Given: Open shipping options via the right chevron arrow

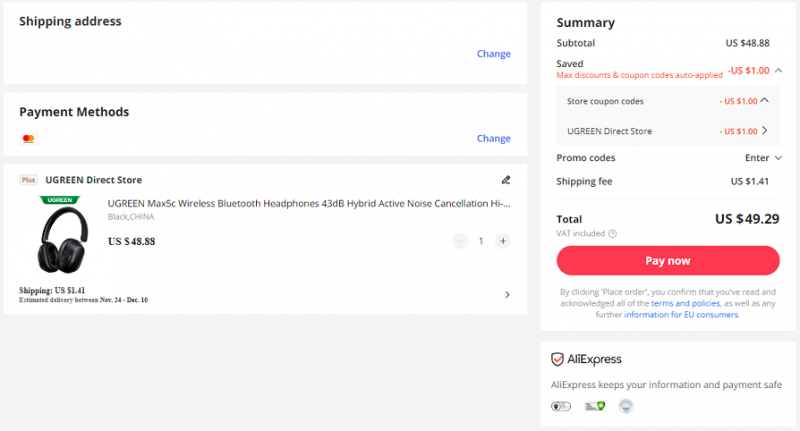Looking at the screenshot, I should pyautogui.click(x=507, y=295).
